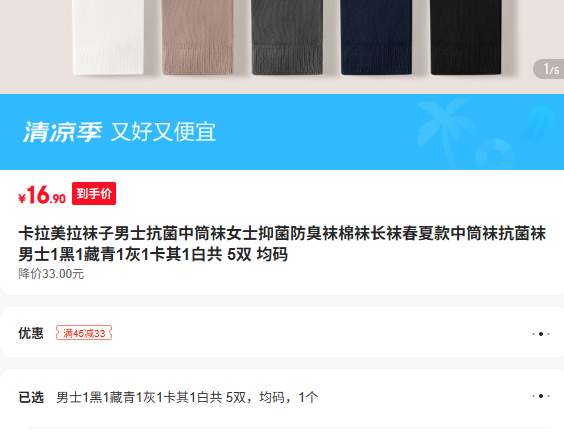Click the navy blue sock in product image
Viewport: 564px width, 442px height.
tap(376, 37)
